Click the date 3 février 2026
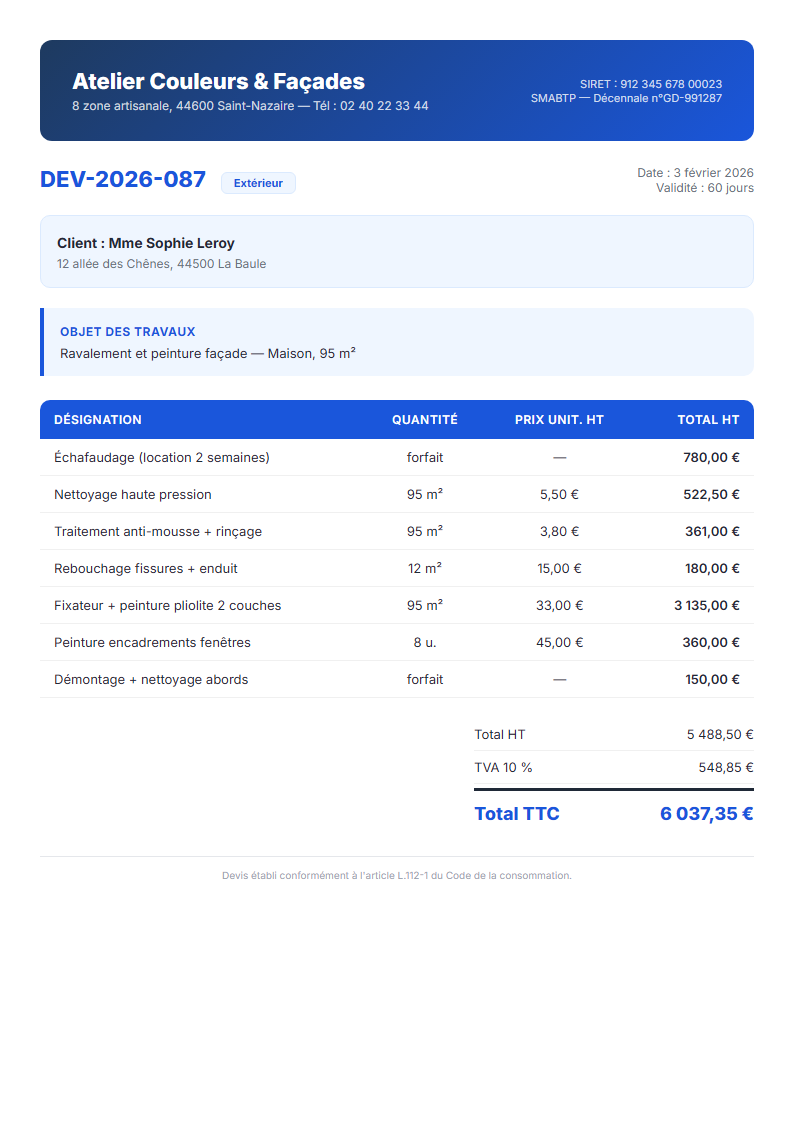Image resolution: width=794 pixels, height=1123 pixels. coord(695,173)
